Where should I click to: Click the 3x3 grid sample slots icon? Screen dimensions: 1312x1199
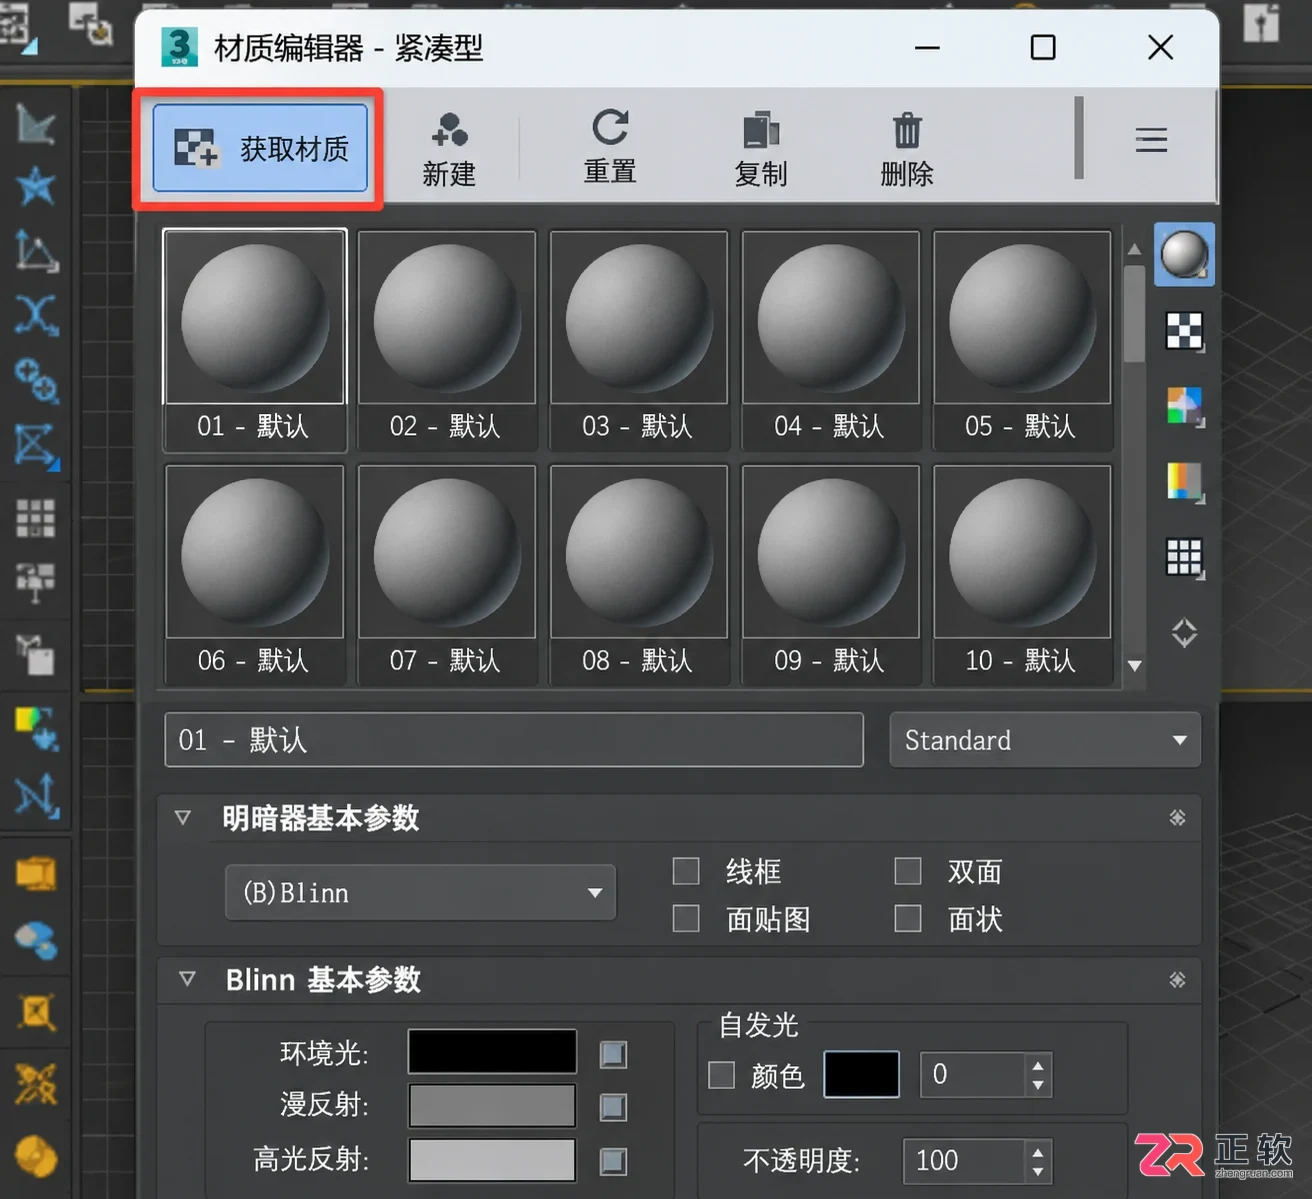[1184, 558]
